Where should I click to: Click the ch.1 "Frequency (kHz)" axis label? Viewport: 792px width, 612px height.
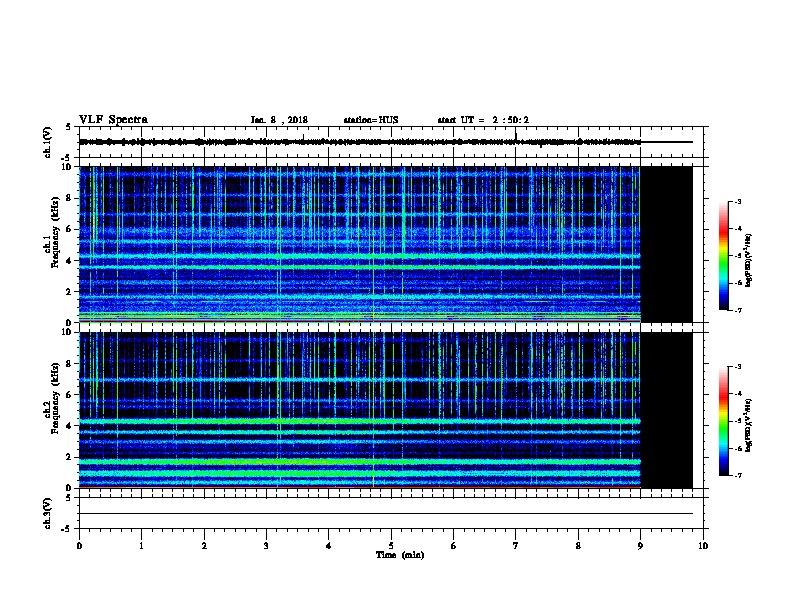coord(55,232)
